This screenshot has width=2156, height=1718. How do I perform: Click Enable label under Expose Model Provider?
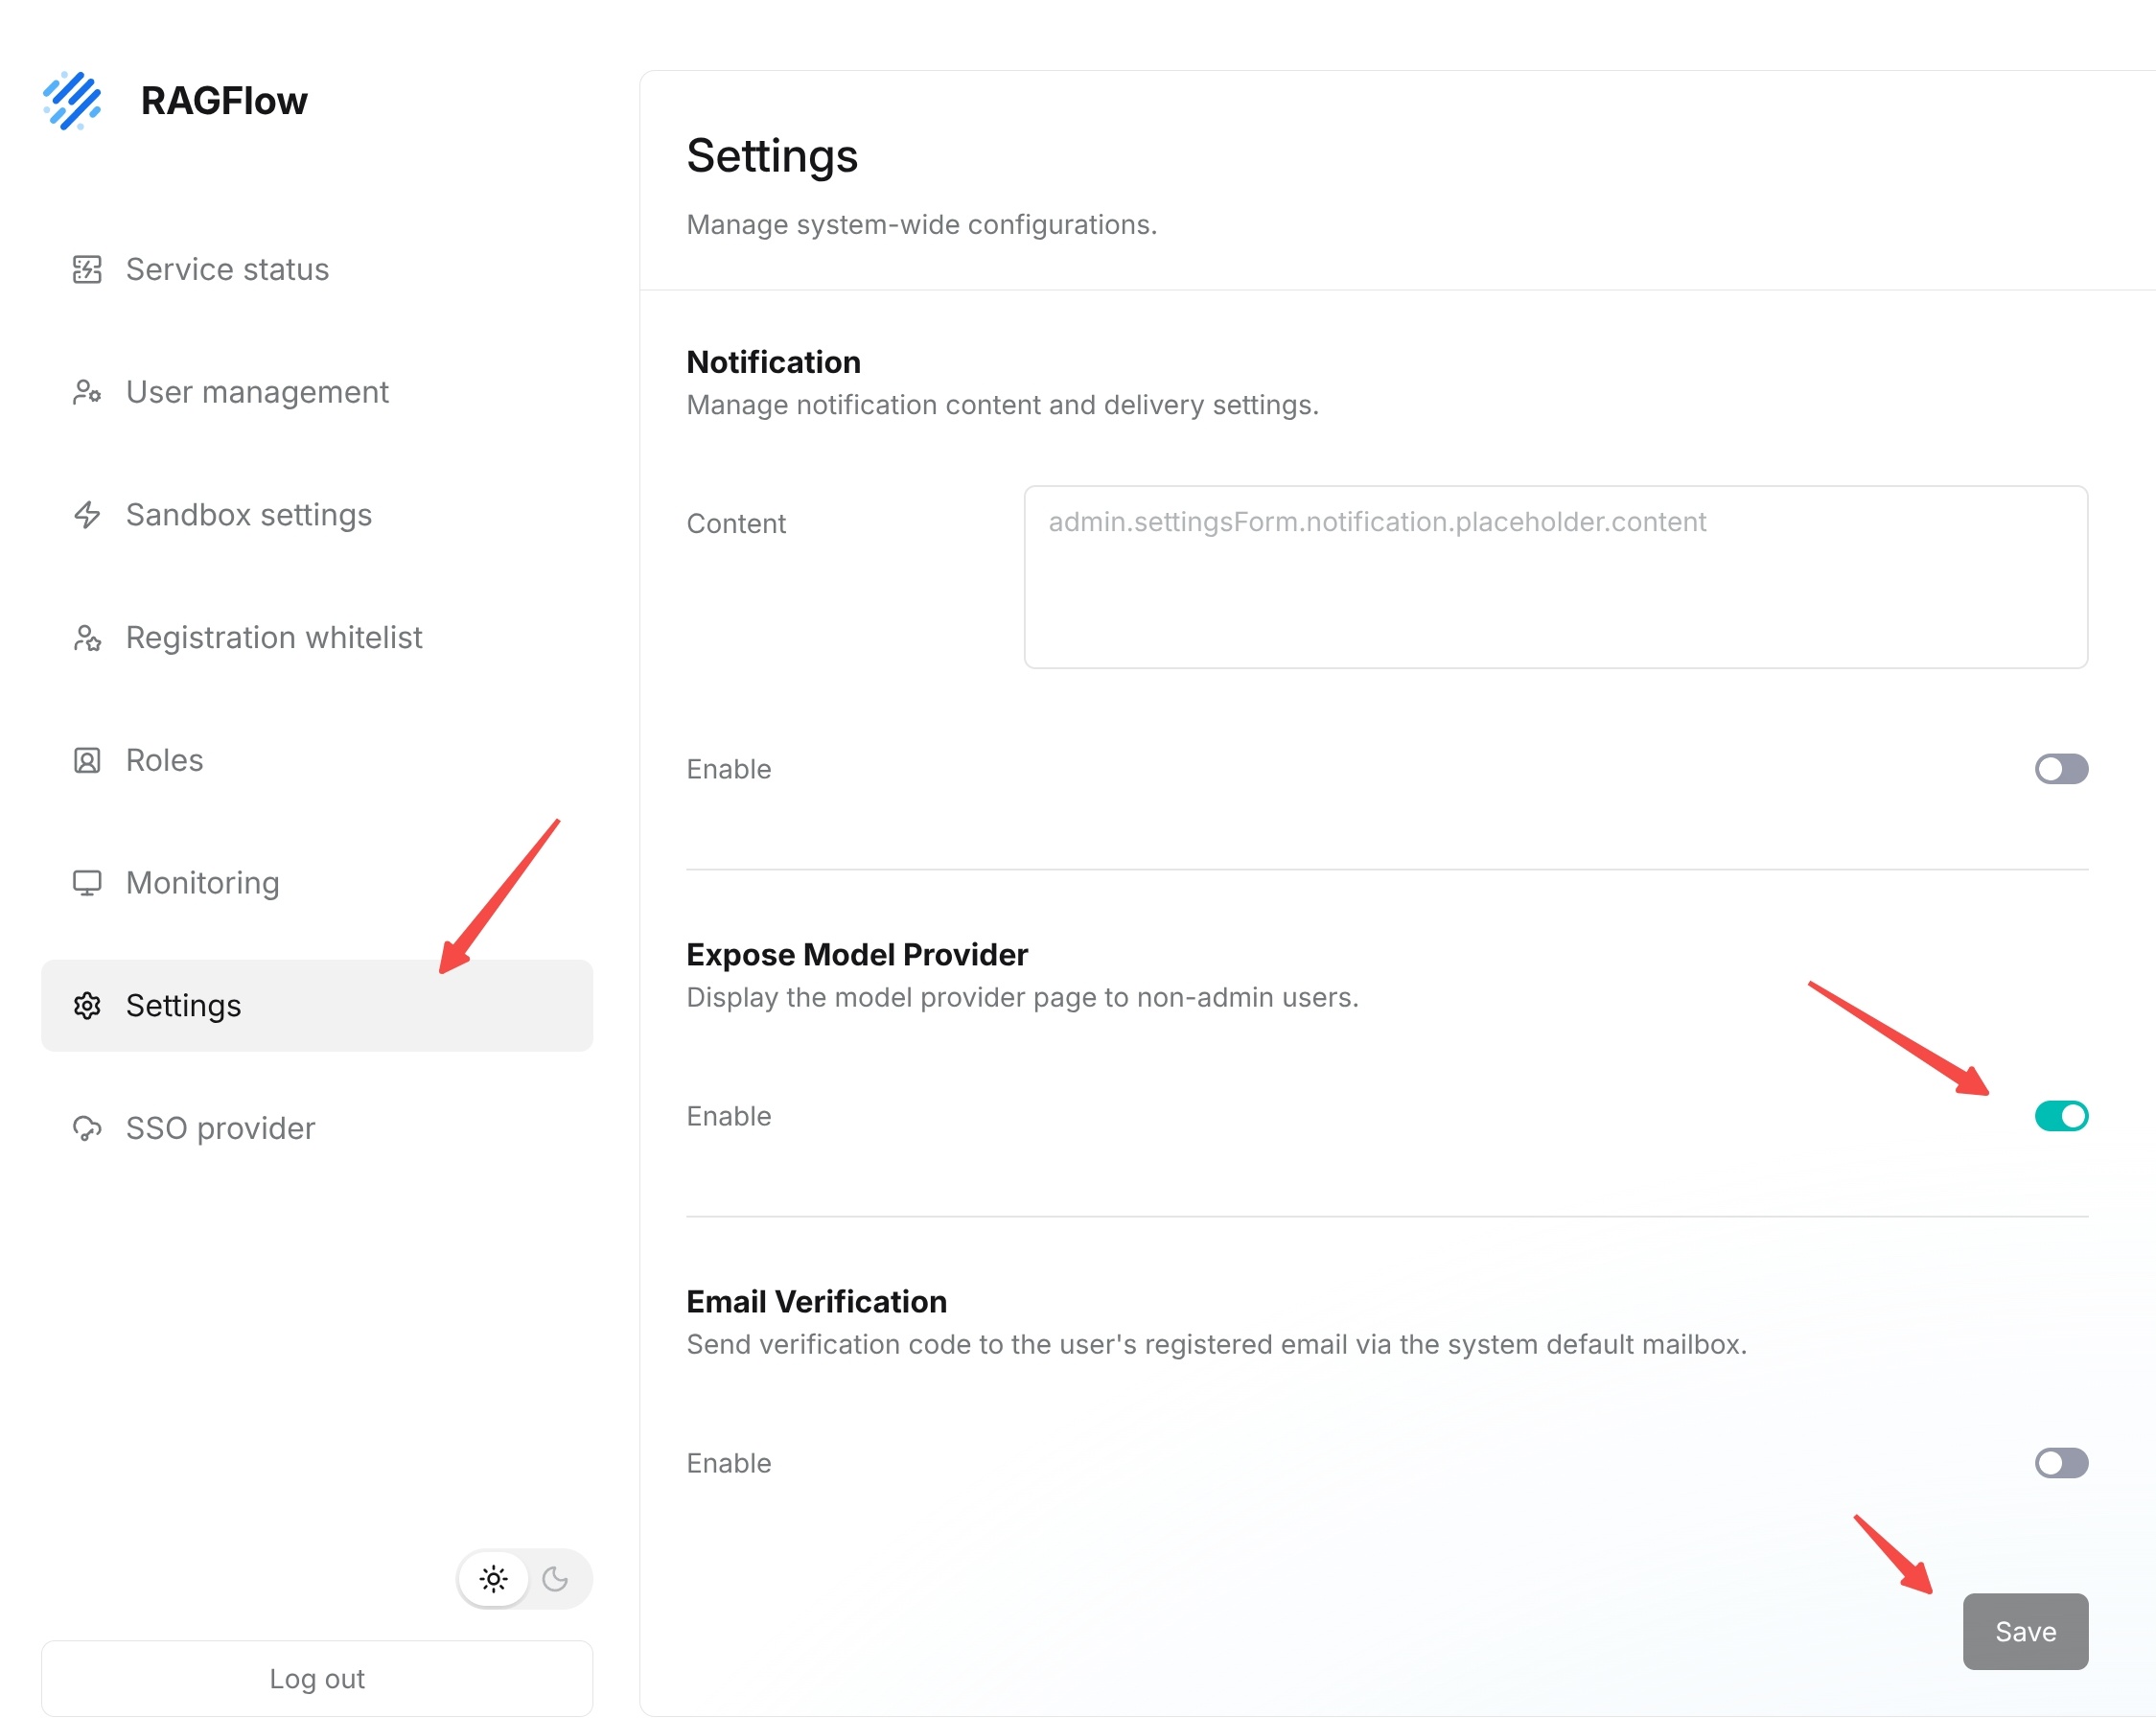[729, 1116]
